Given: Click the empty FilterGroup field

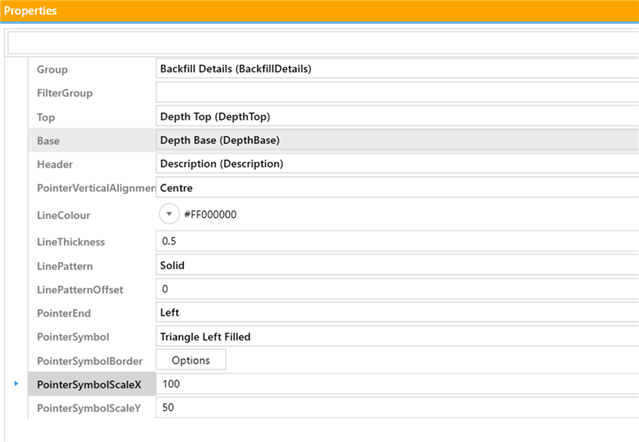Looking at the screenshot, I should click(397, 93).
